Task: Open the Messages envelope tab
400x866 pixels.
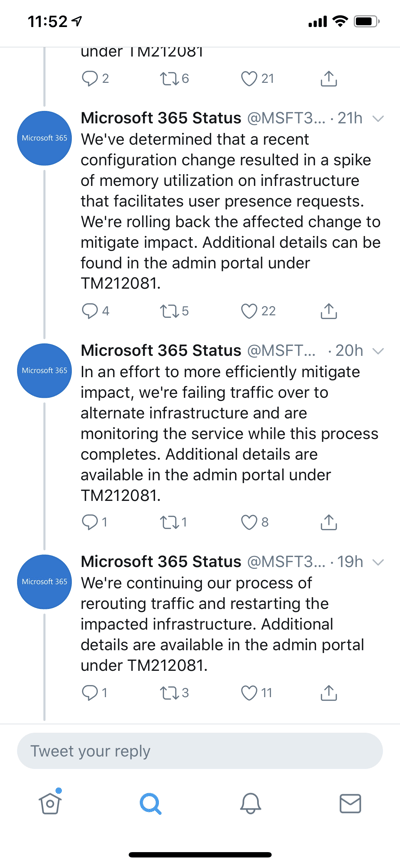Action: coord(350,804)
